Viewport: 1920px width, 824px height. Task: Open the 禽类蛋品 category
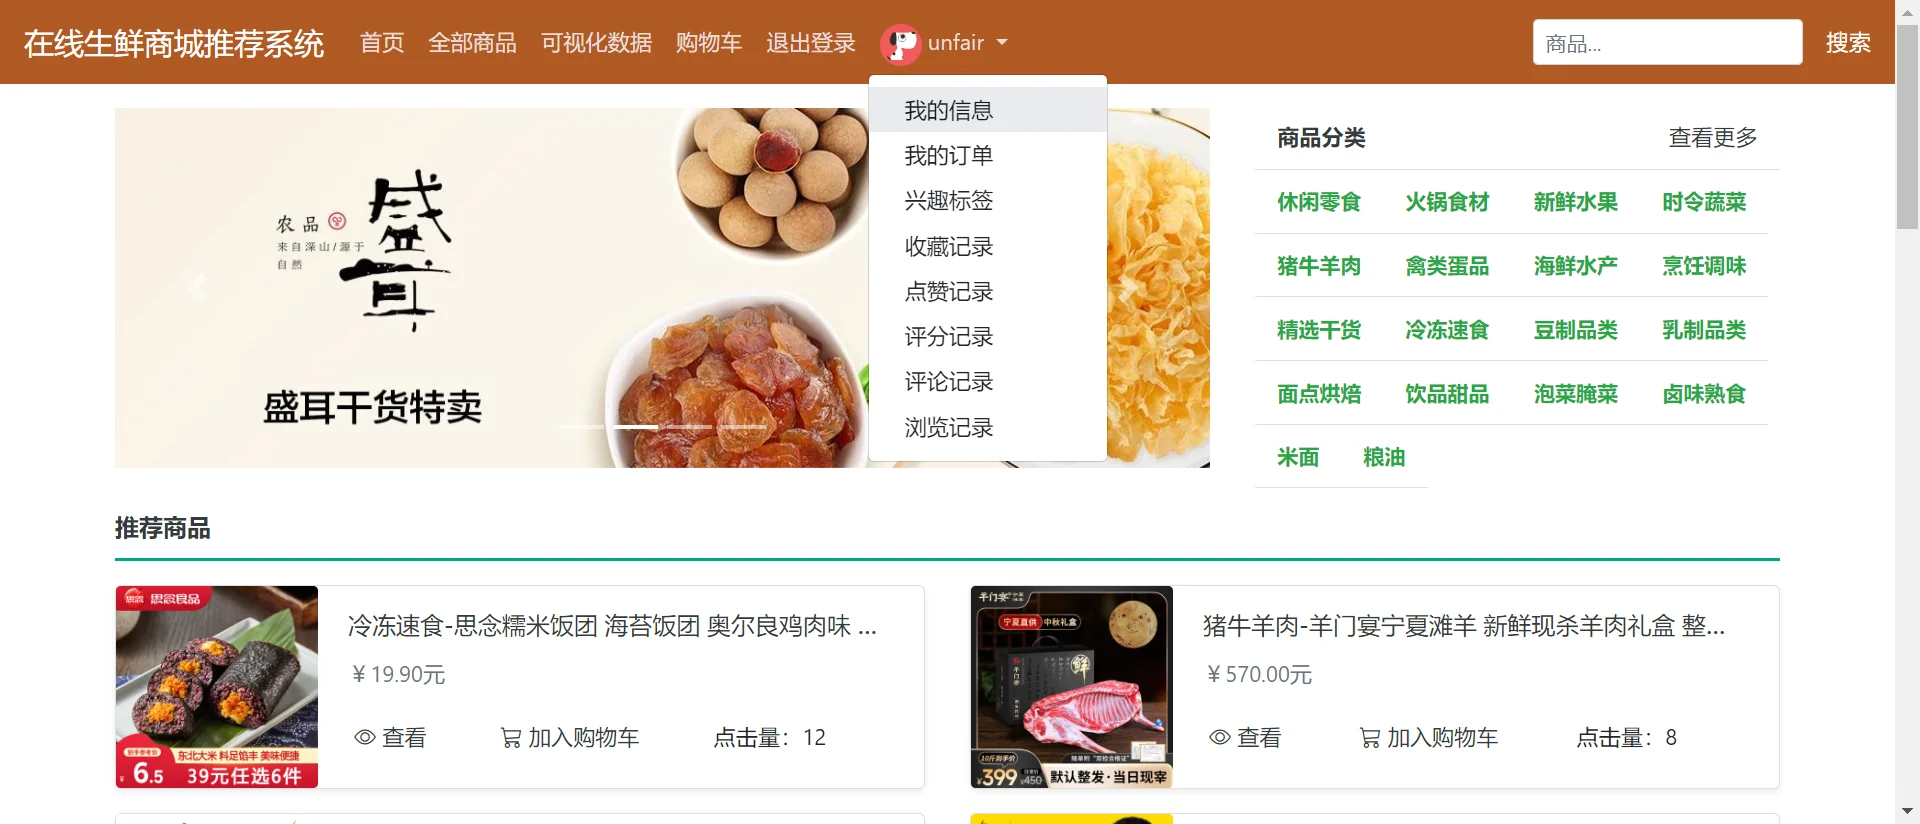1447,266
